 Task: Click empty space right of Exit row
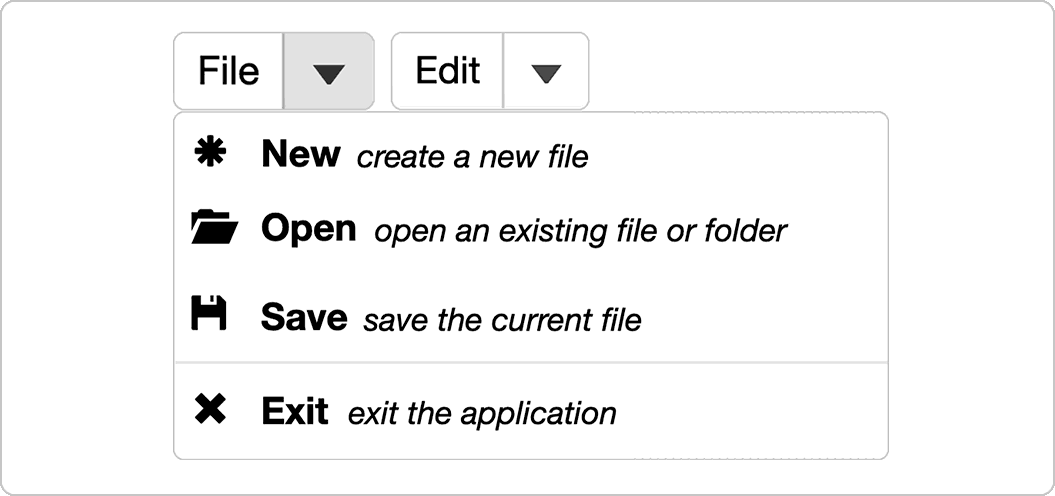click(750, 412)
